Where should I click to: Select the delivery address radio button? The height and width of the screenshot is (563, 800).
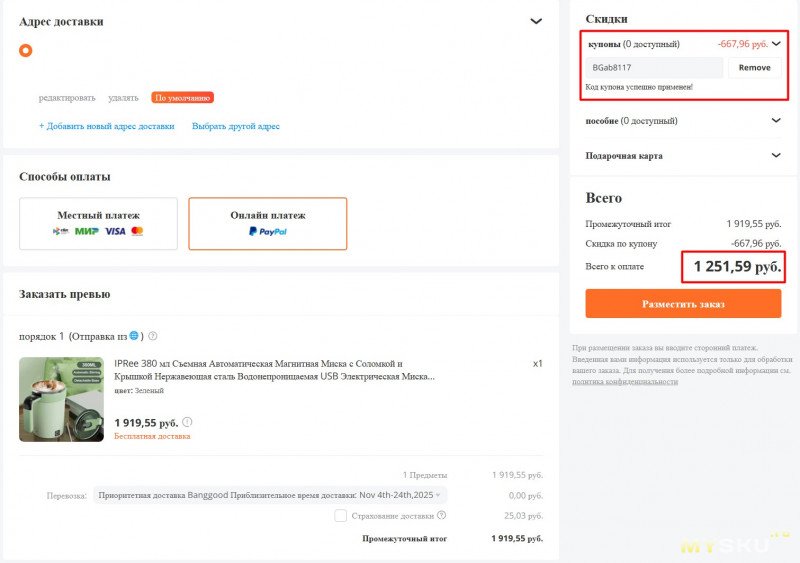(26, 50)
